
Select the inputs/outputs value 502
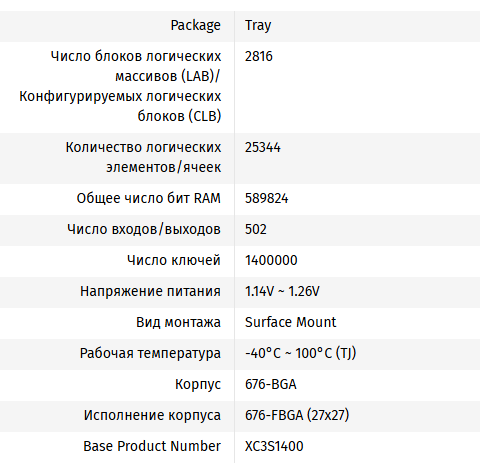tap(256, 229)
